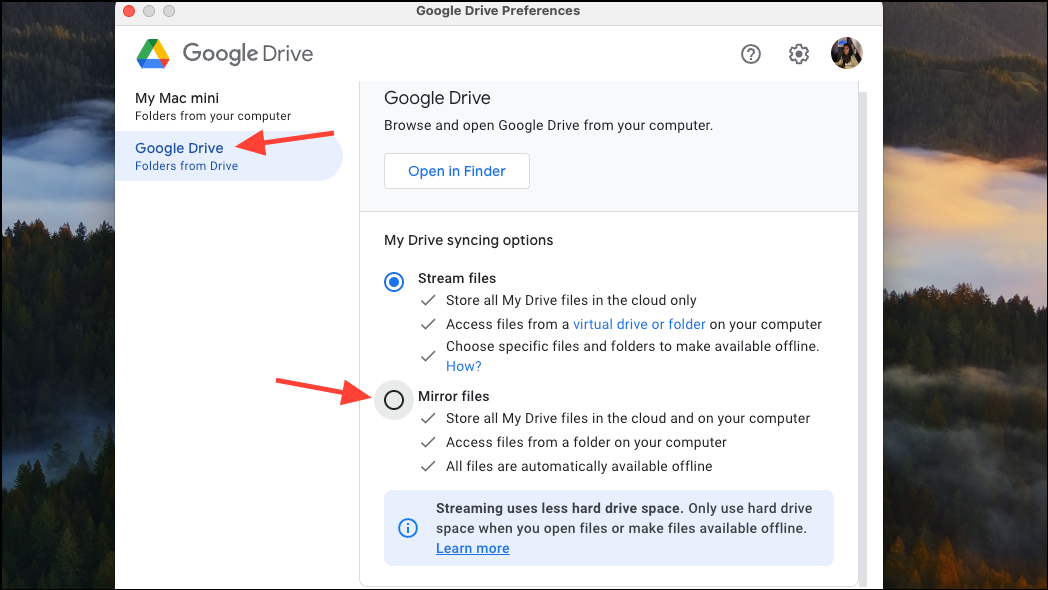Click 'Access files from a folder on your computer'

[586, 442]
